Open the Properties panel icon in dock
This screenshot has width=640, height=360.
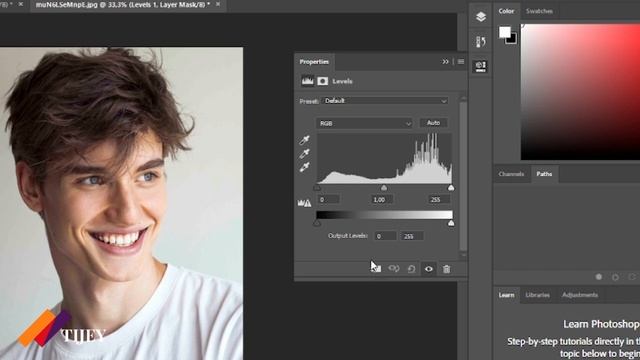(481, 66)
